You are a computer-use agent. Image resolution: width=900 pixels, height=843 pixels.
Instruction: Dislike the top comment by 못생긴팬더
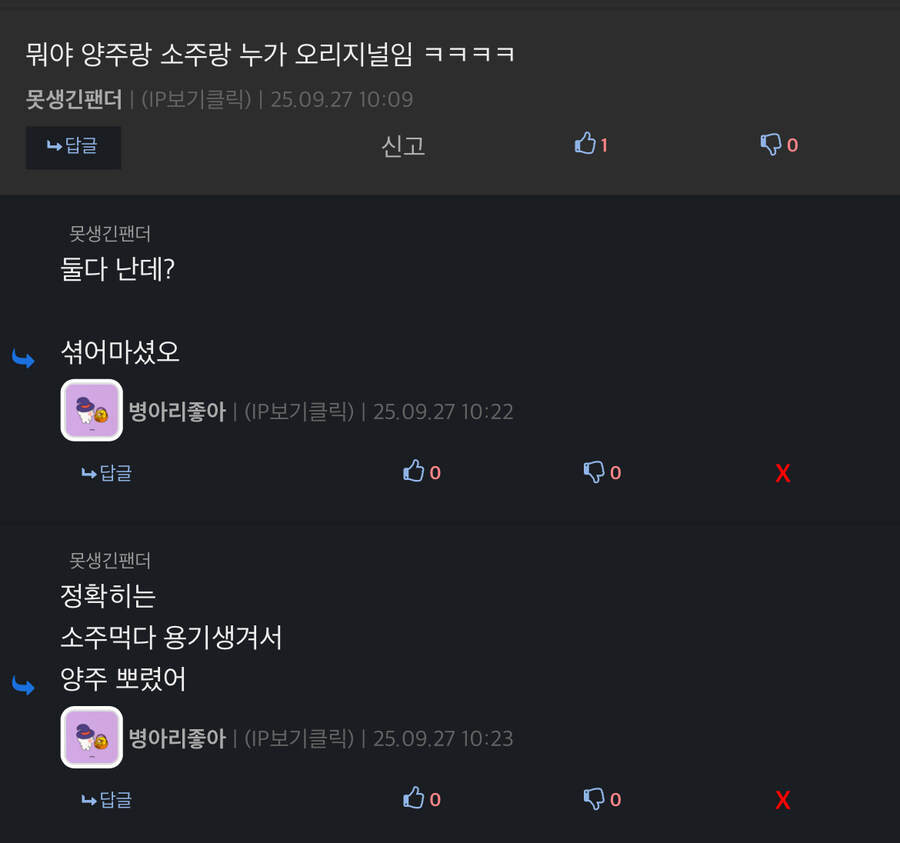[x=778, y=145]
